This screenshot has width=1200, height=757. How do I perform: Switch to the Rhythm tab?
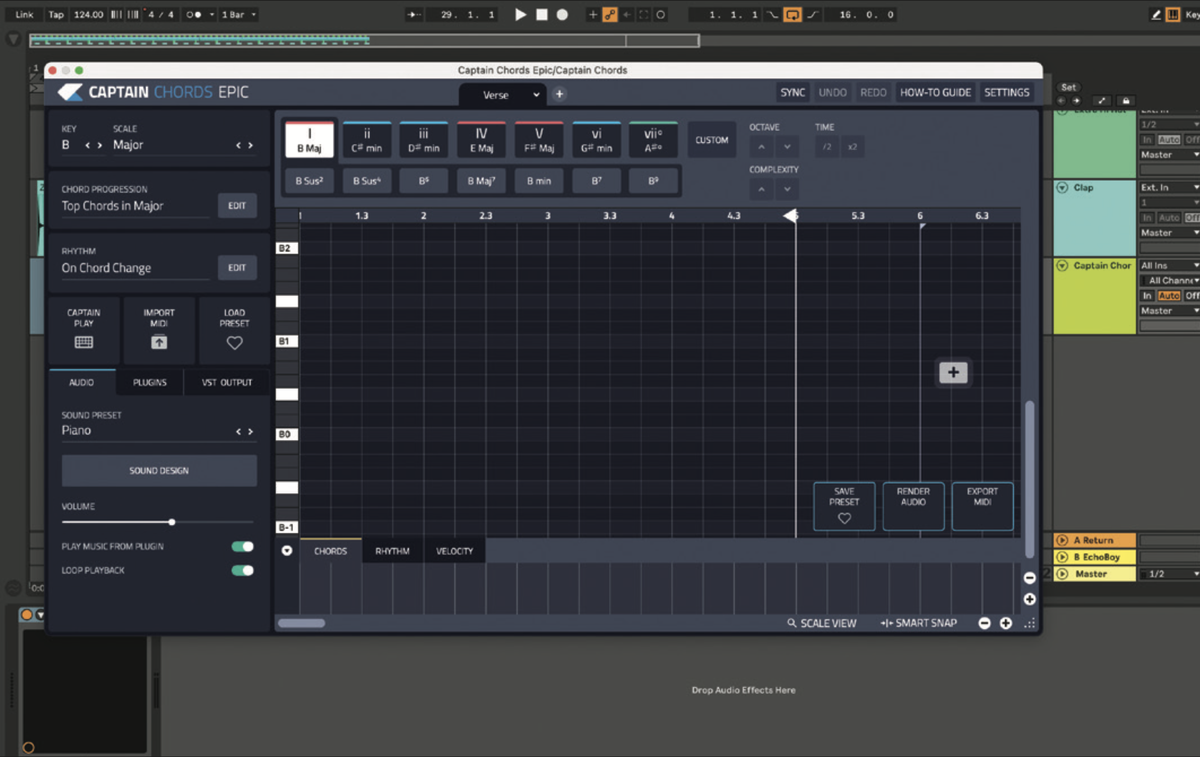point(392,550)
